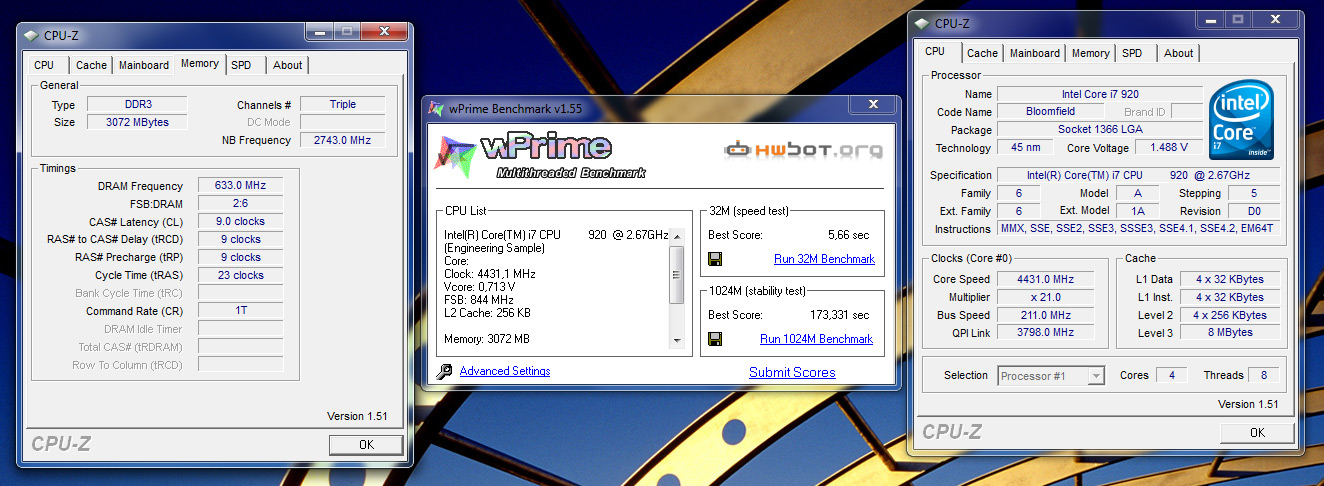Click the wPrime Multithreaded Benchmark logo
Viewport: 1324px width, 486px height.
click(540, 156)
